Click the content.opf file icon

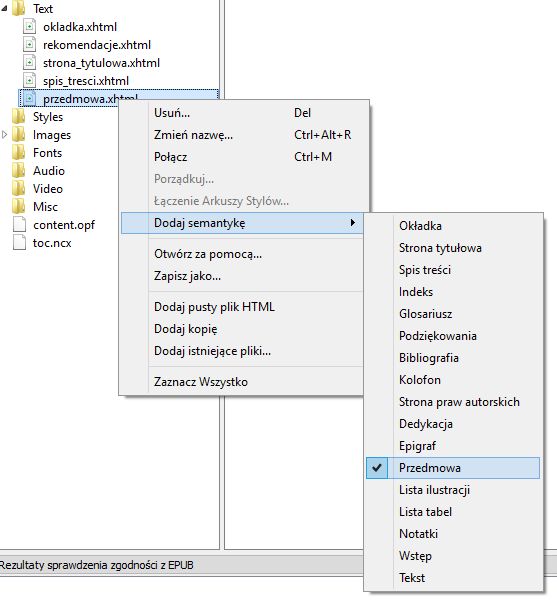[19, 225]
